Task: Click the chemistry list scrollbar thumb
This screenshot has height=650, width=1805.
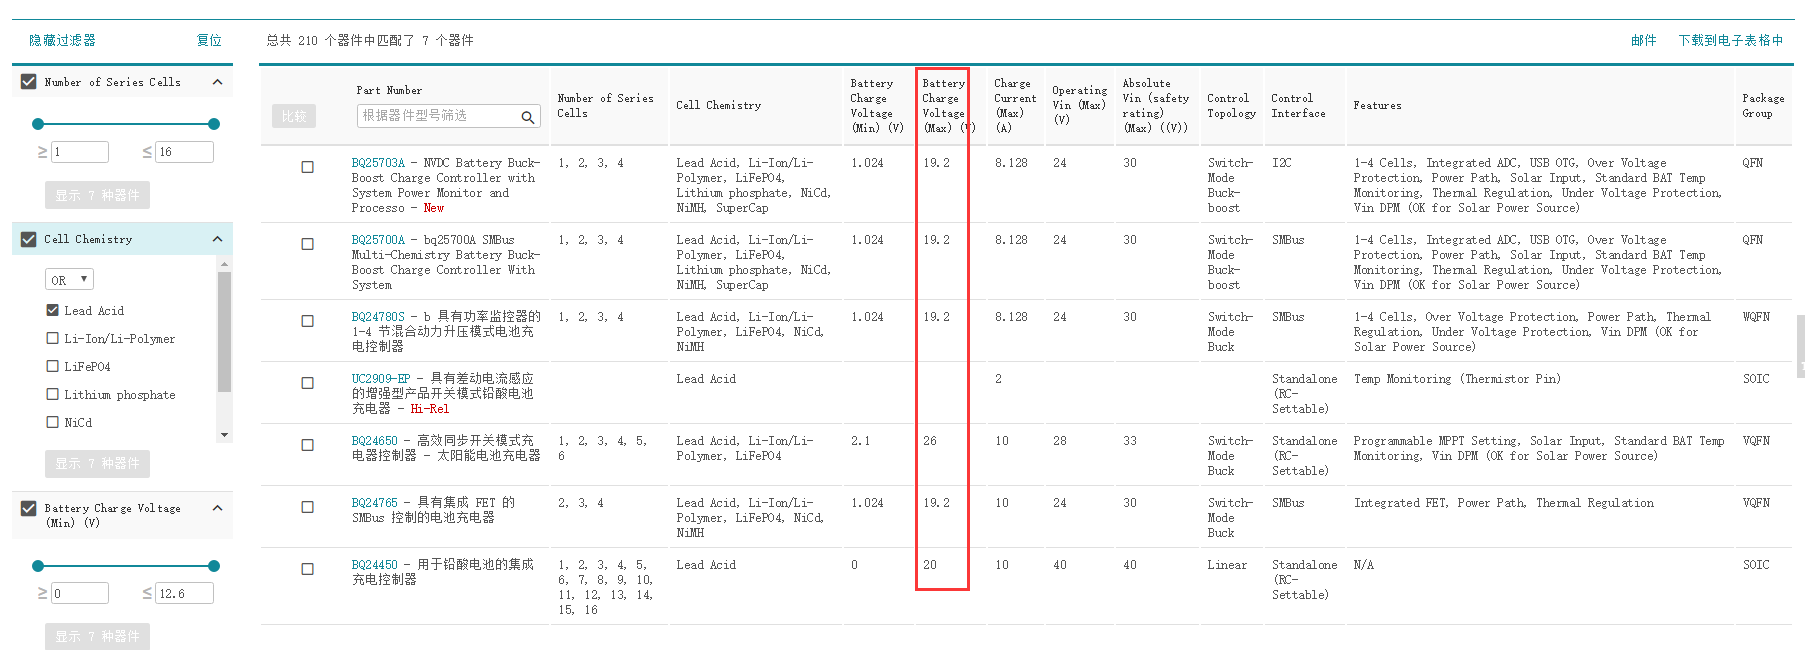Action: click(x=224, y=331)
